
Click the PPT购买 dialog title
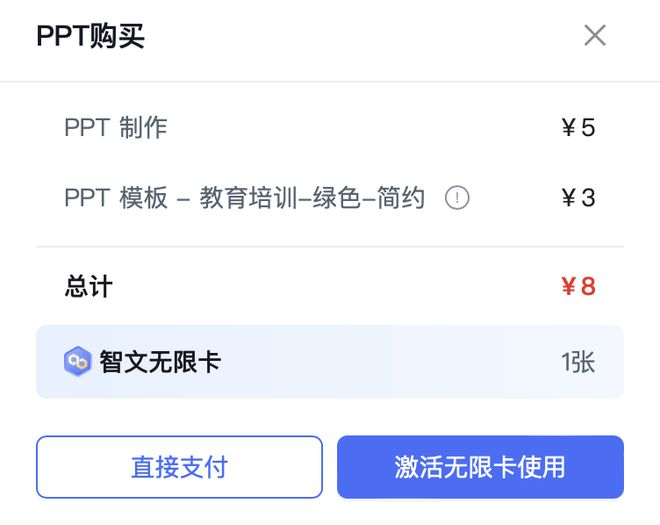(91, 36)
